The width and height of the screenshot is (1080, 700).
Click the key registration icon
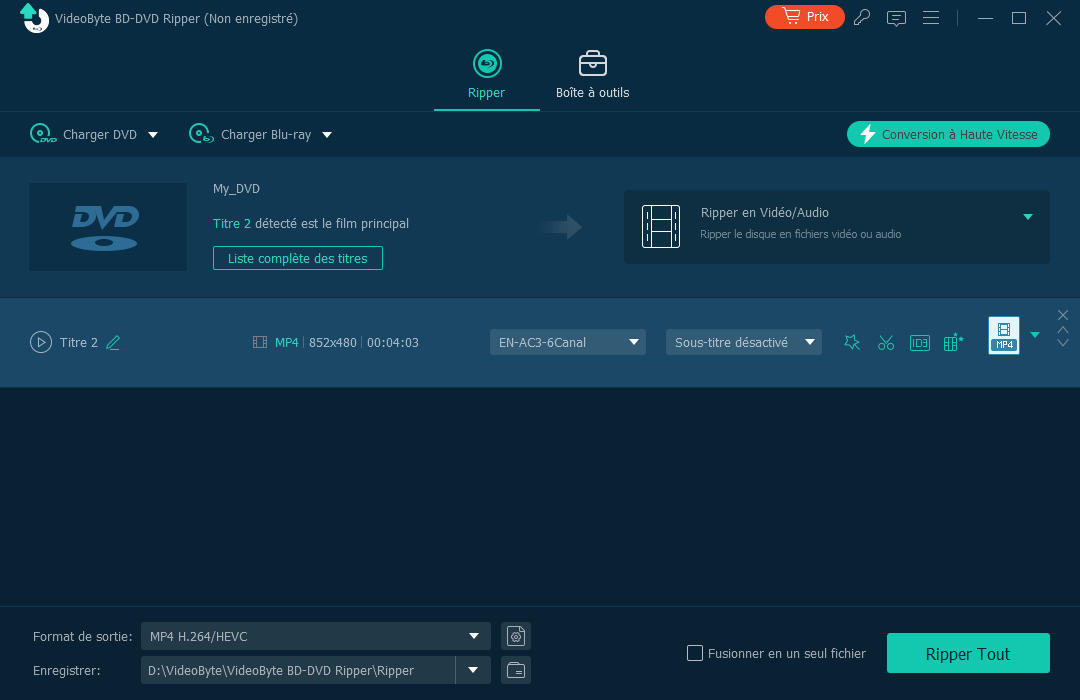pyautogui.click(x=862, y=18)
